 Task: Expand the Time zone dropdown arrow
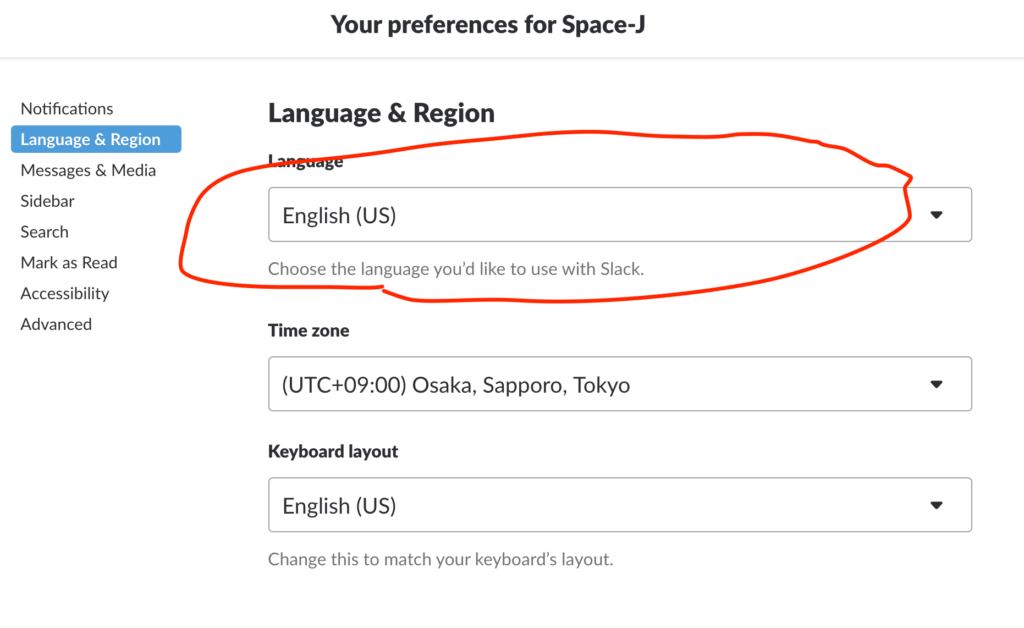tap(936, 384)
